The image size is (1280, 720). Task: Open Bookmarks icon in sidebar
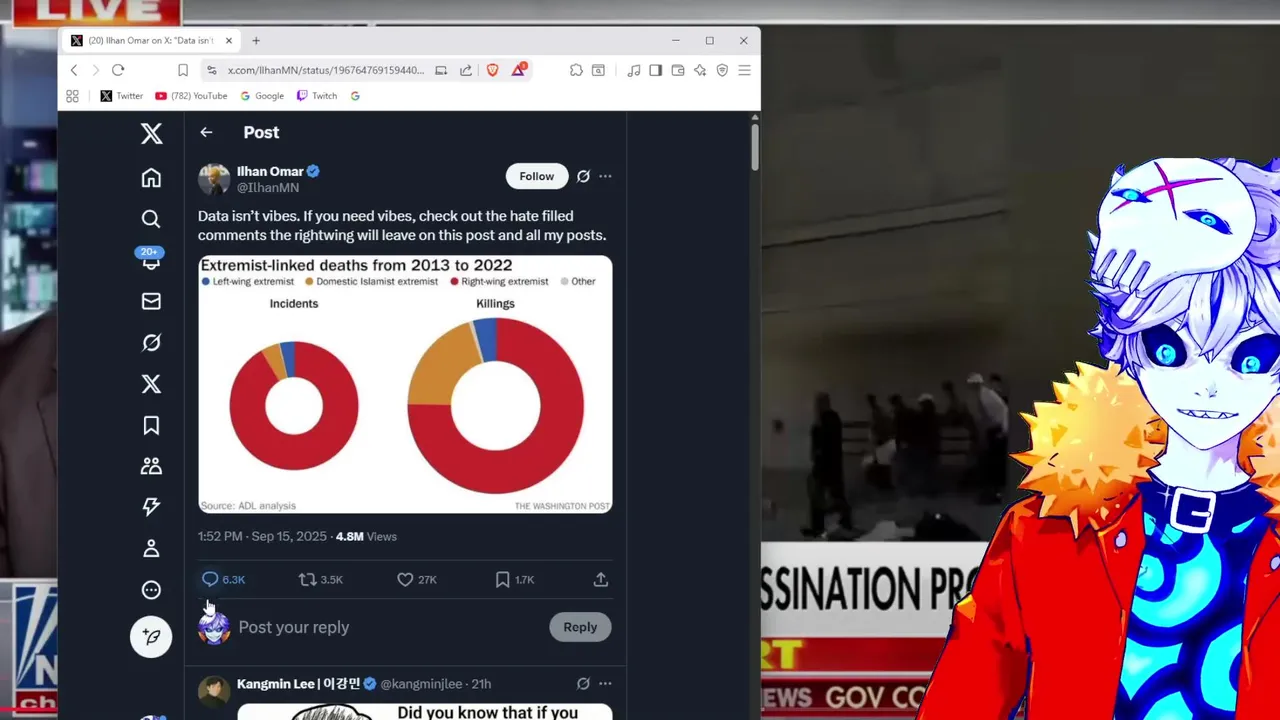click(151, 425)
